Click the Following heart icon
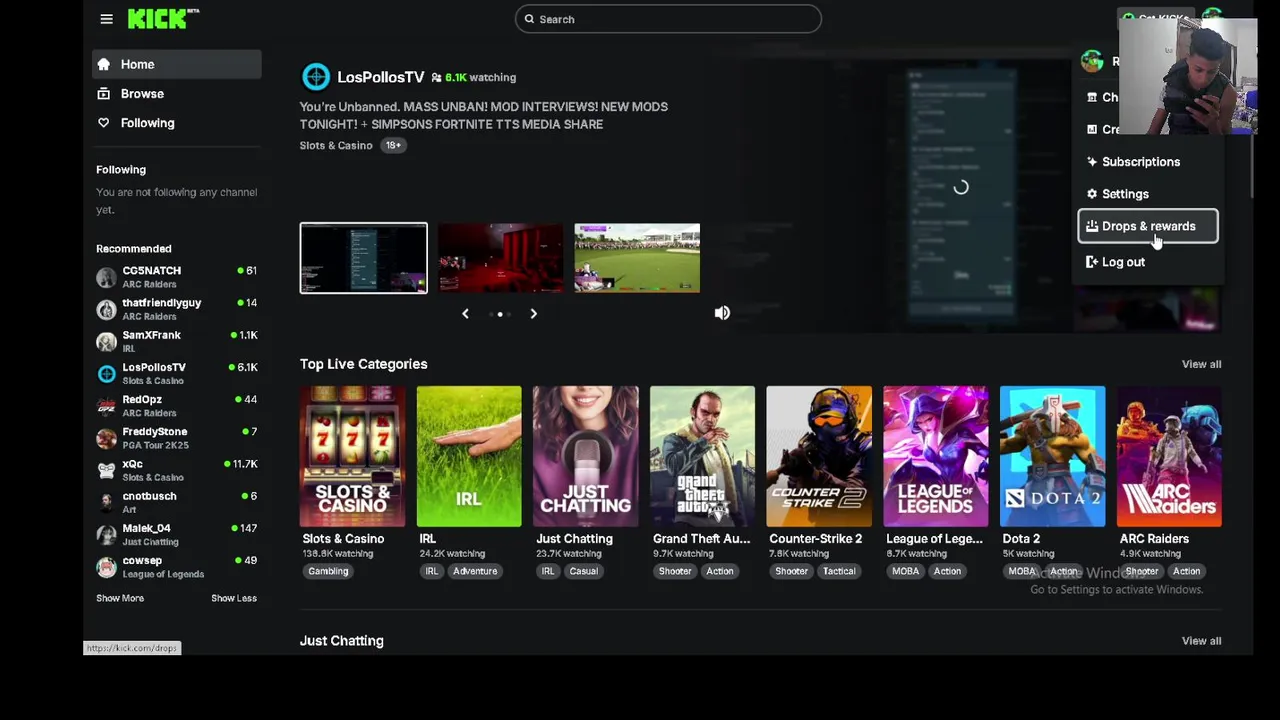The height and width of the screenshot is (720, 1280). click(x=103, y=123)
